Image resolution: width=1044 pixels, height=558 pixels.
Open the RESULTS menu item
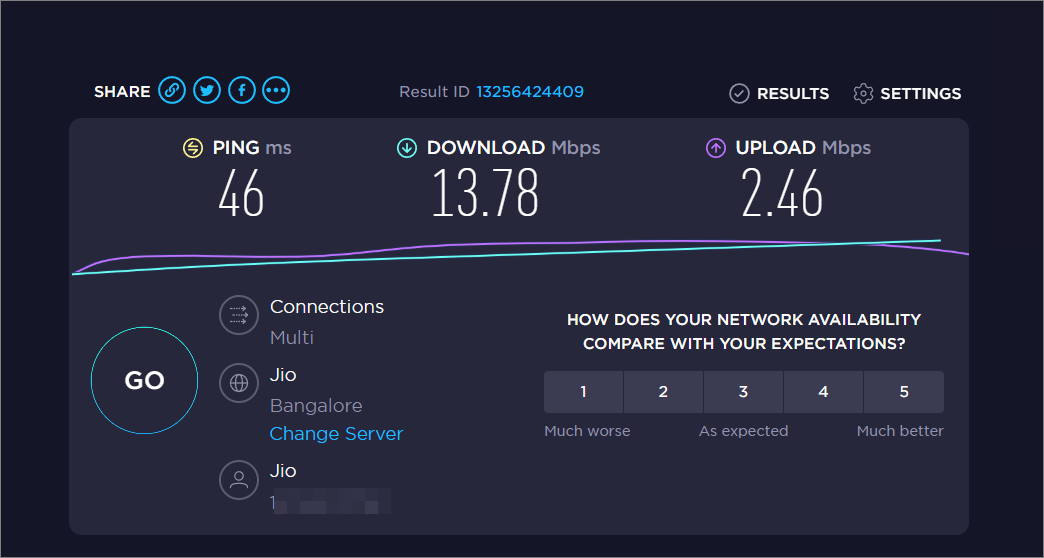pos(793,94)
